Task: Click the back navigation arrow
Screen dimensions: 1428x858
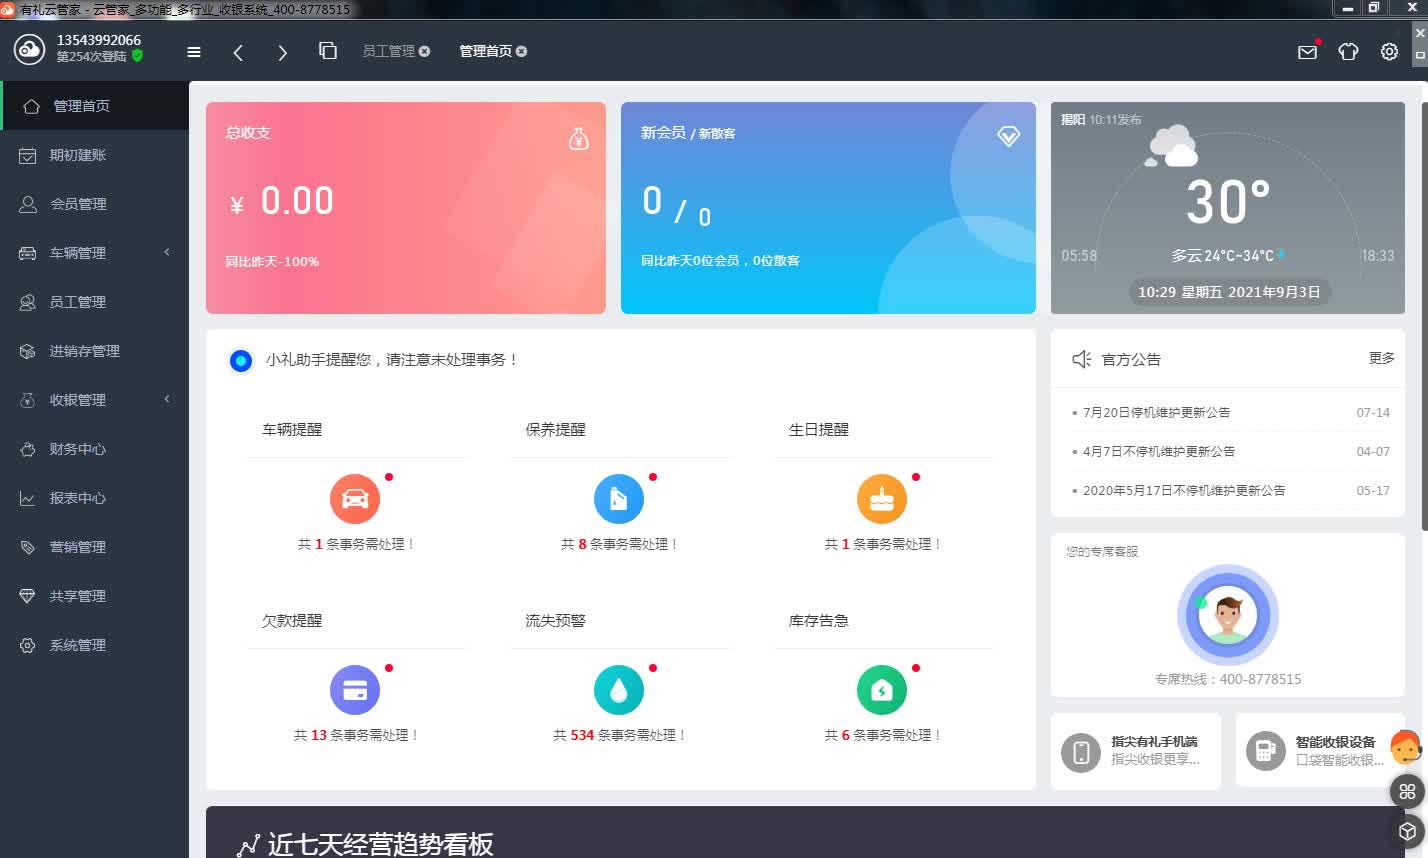Action: (x=238, y=51)
